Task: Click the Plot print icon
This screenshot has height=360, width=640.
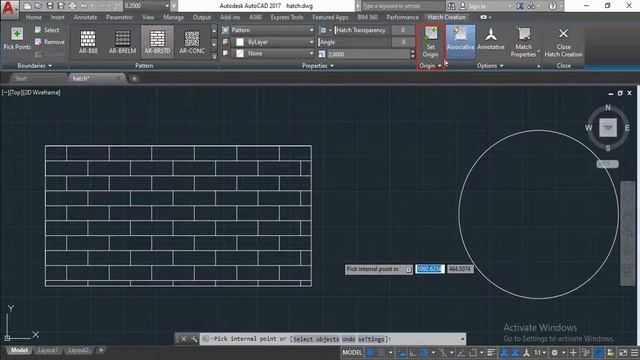Action: [x=72, y=6]
